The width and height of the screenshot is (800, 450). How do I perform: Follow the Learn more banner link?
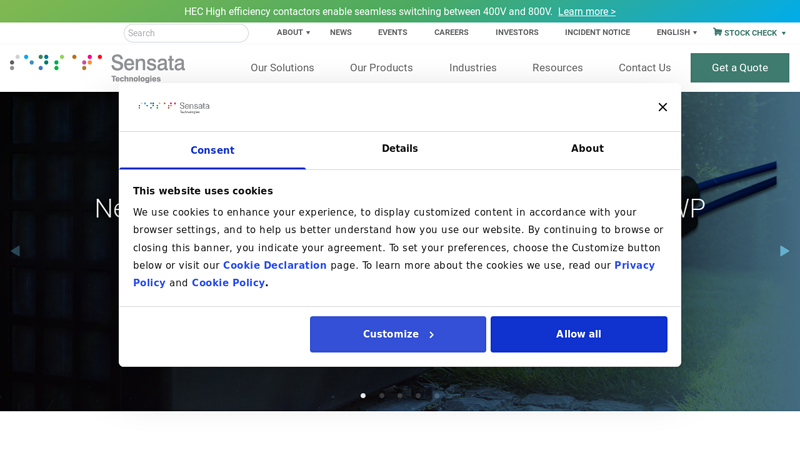tap(587, 11)
